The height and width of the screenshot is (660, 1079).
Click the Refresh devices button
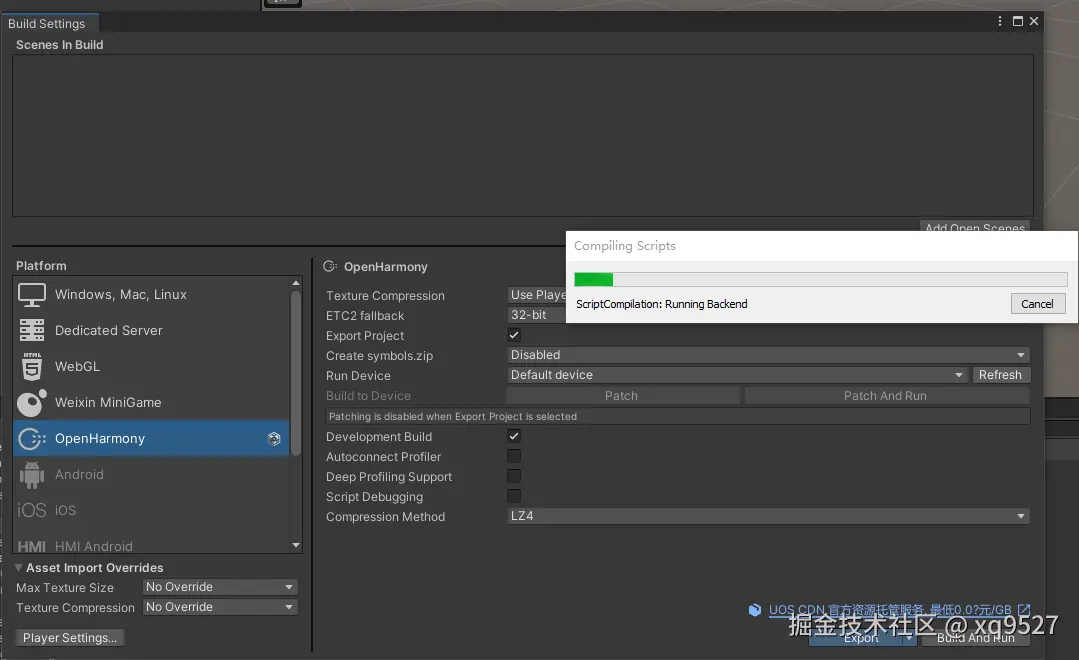click(1001, 375)
